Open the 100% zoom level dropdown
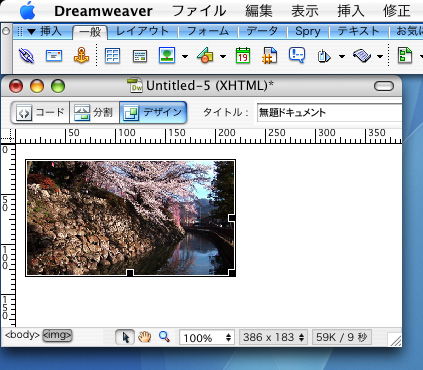Viewport: 423px width, 370px height. point(207,337)
